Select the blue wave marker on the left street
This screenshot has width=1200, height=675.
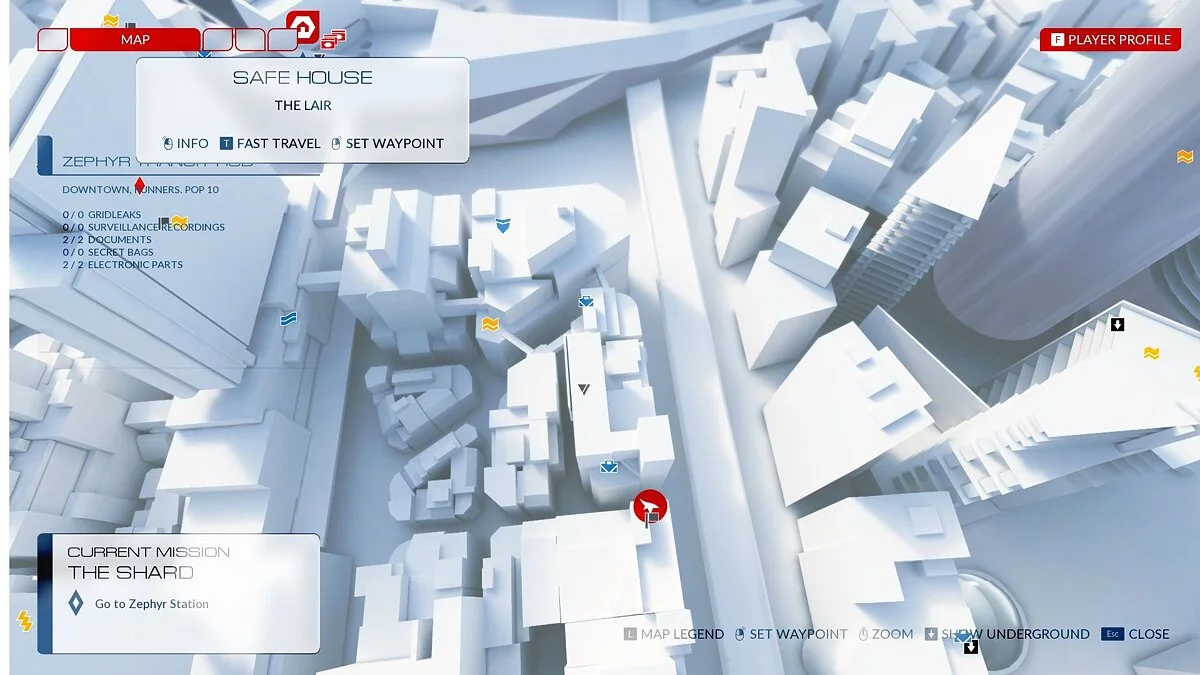click(289, 318)
